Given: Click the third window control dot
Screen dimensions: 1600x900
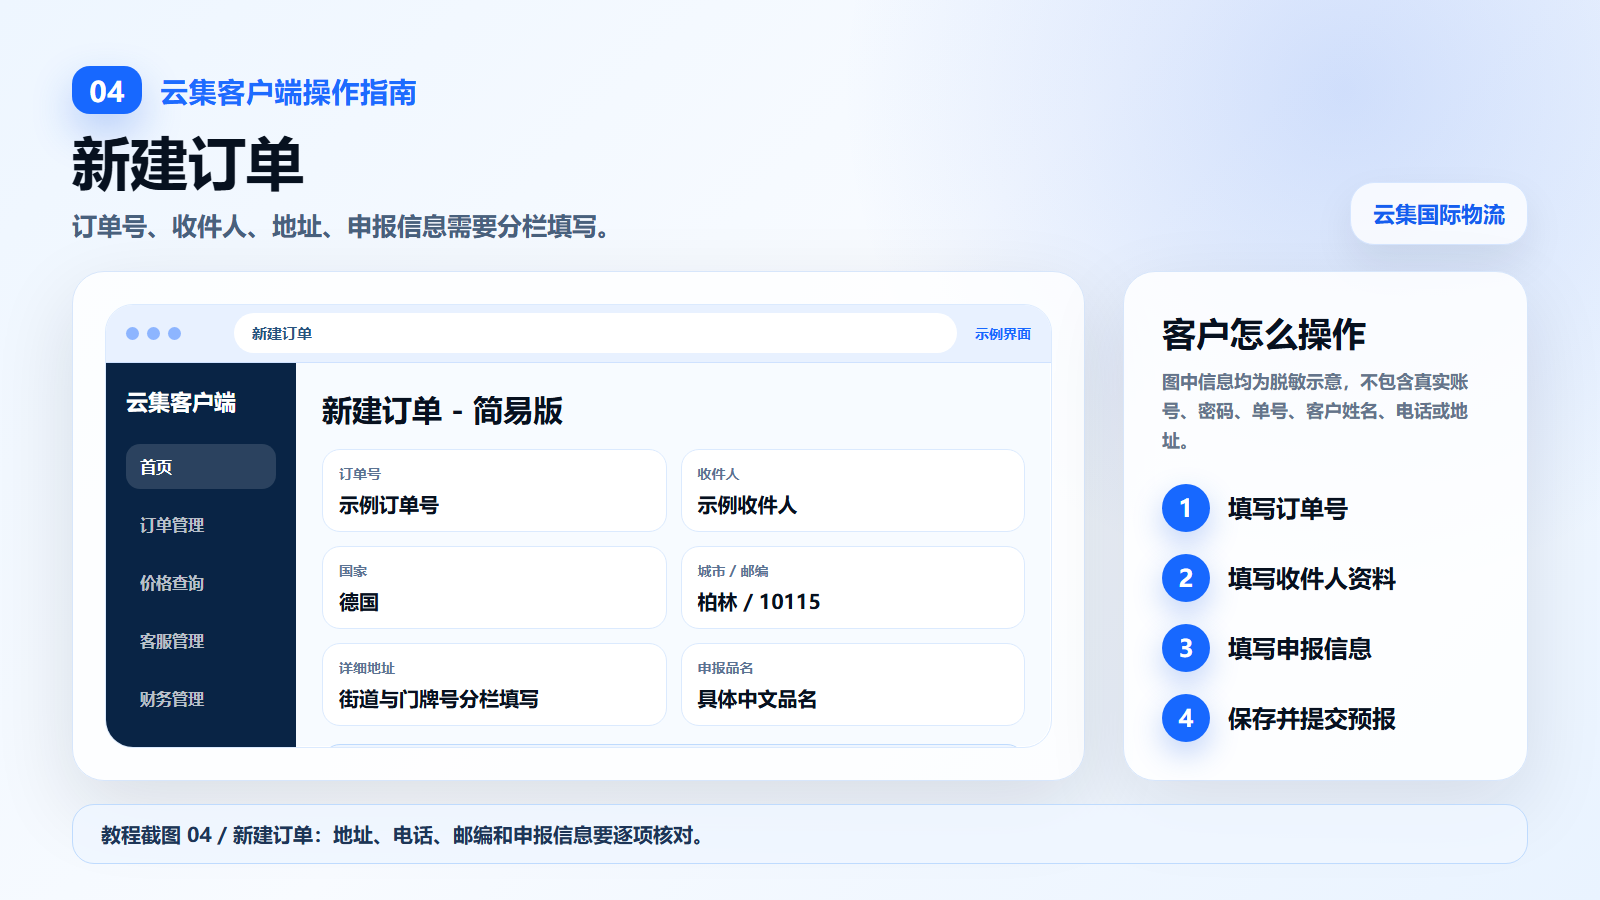Looking at the screenshot, I should 174,333.
